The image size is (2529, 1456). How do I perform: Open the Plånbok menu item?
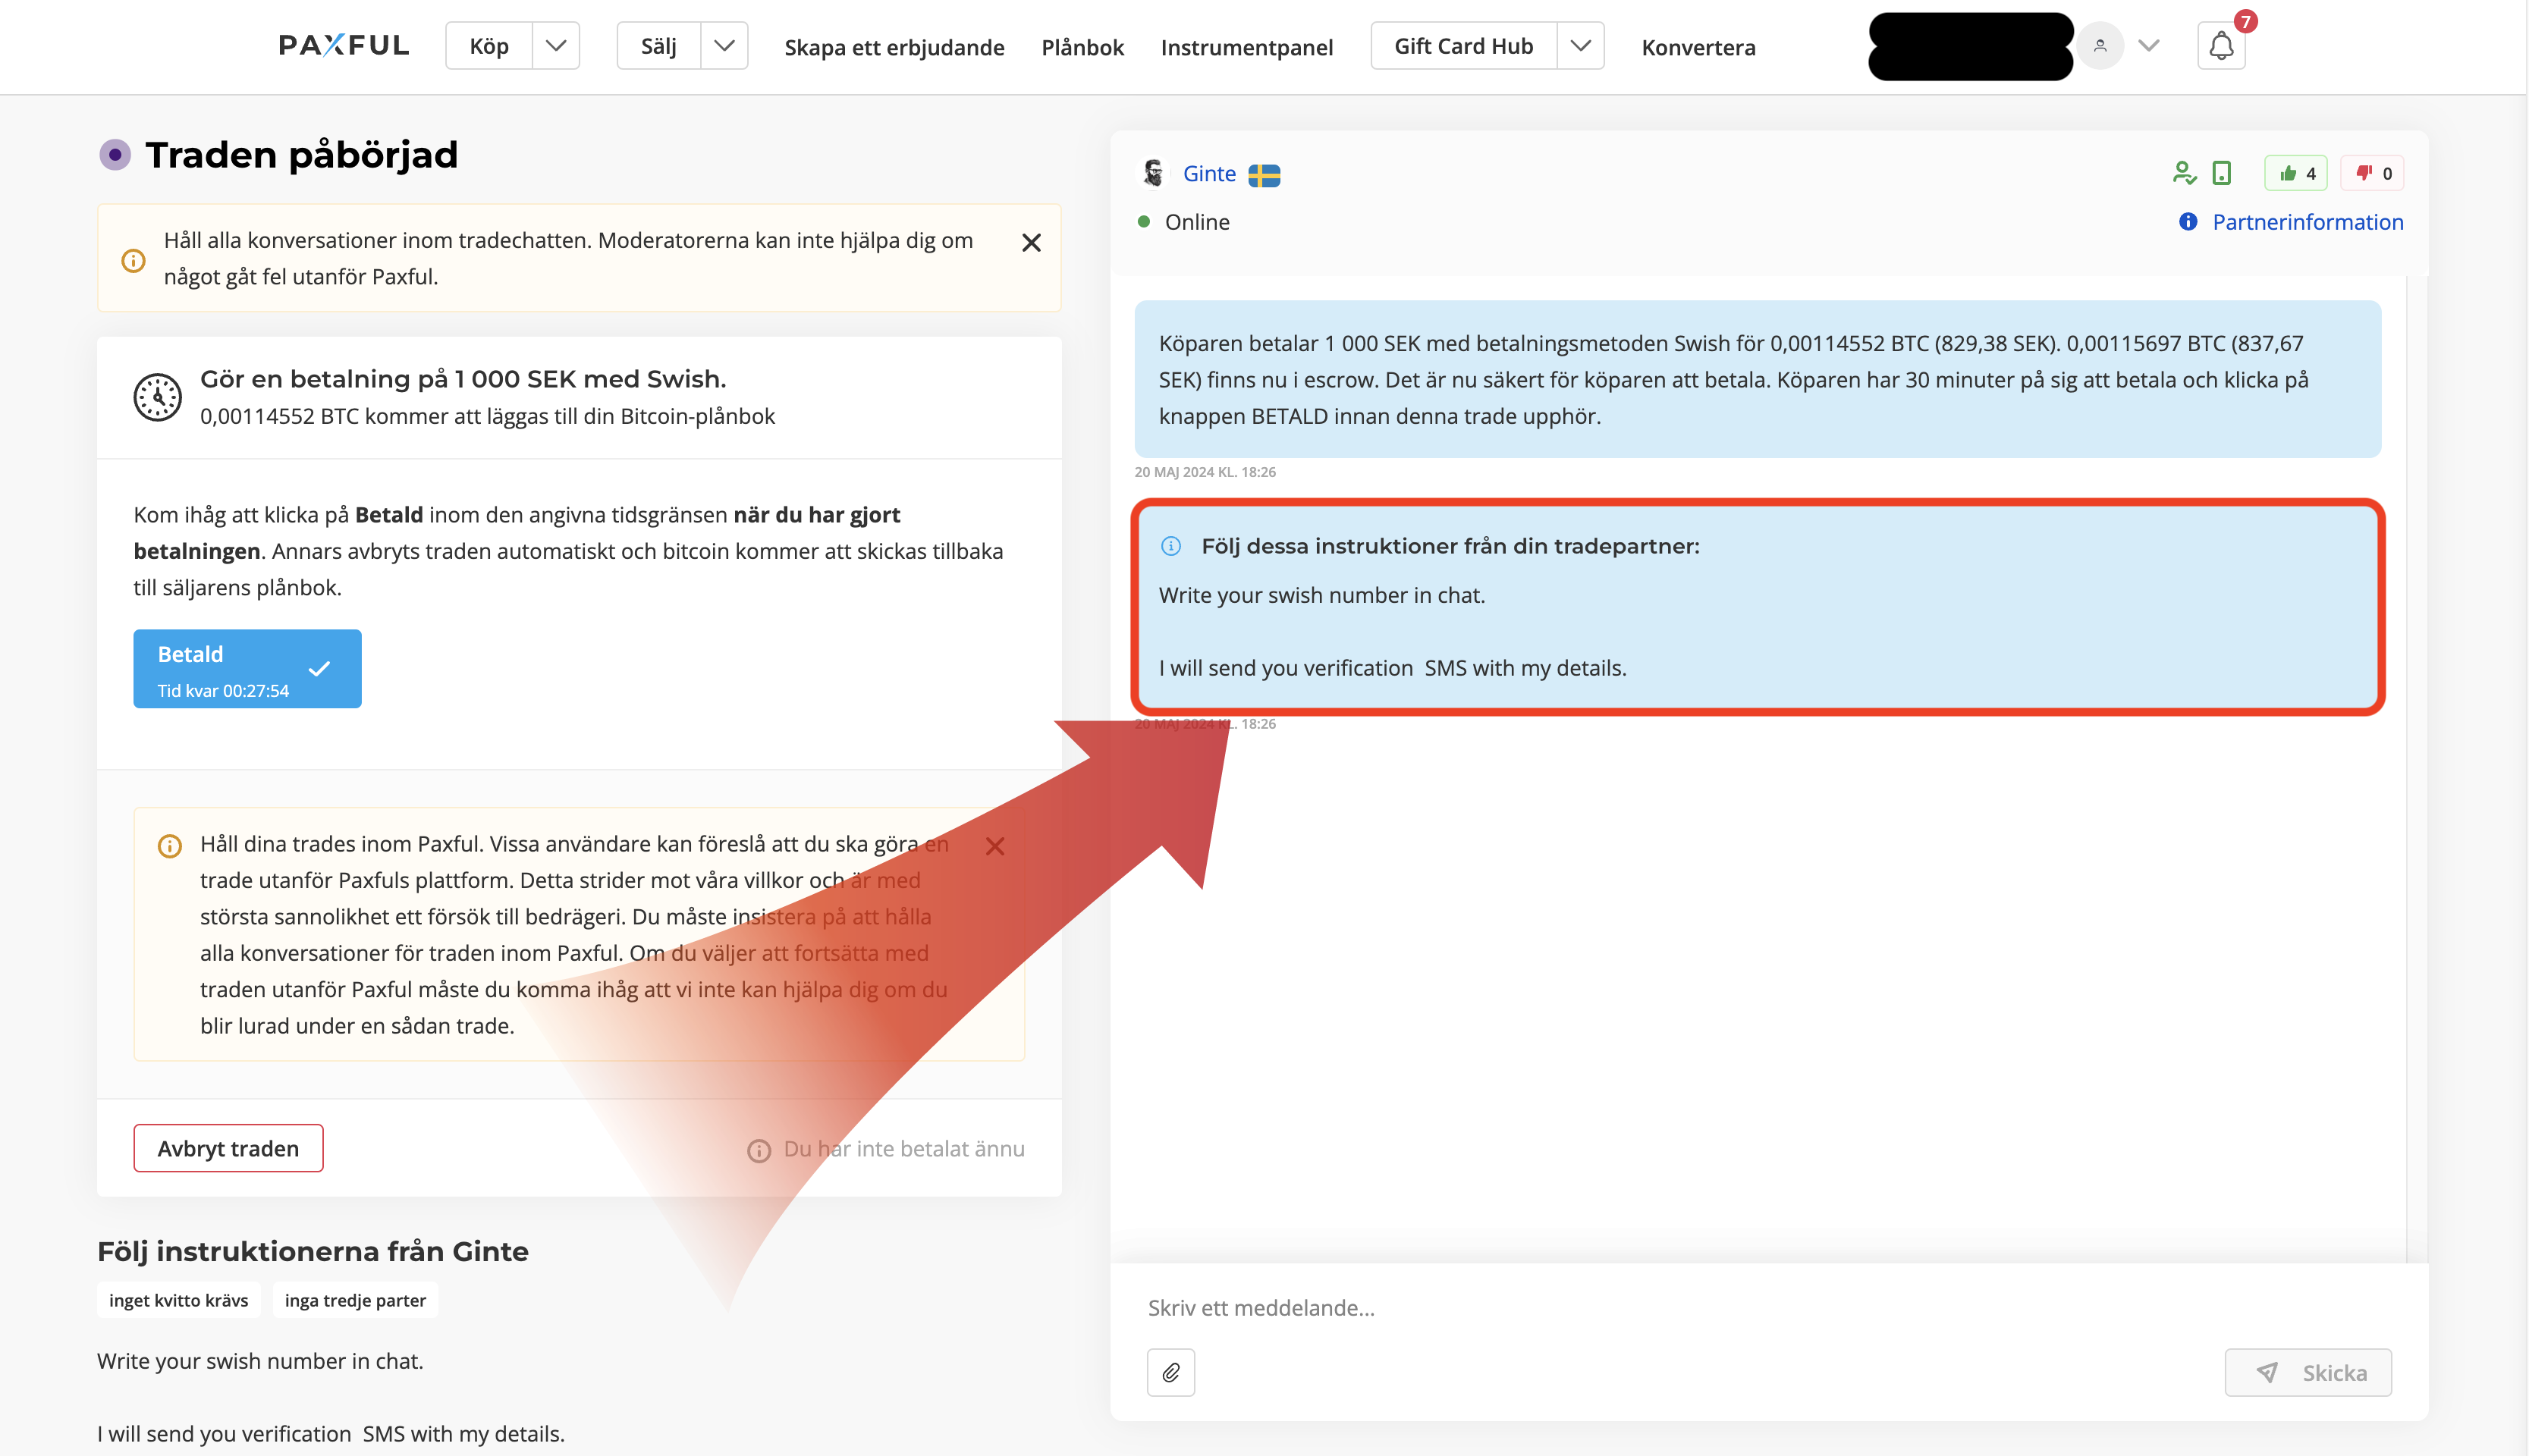[1082, 47]
